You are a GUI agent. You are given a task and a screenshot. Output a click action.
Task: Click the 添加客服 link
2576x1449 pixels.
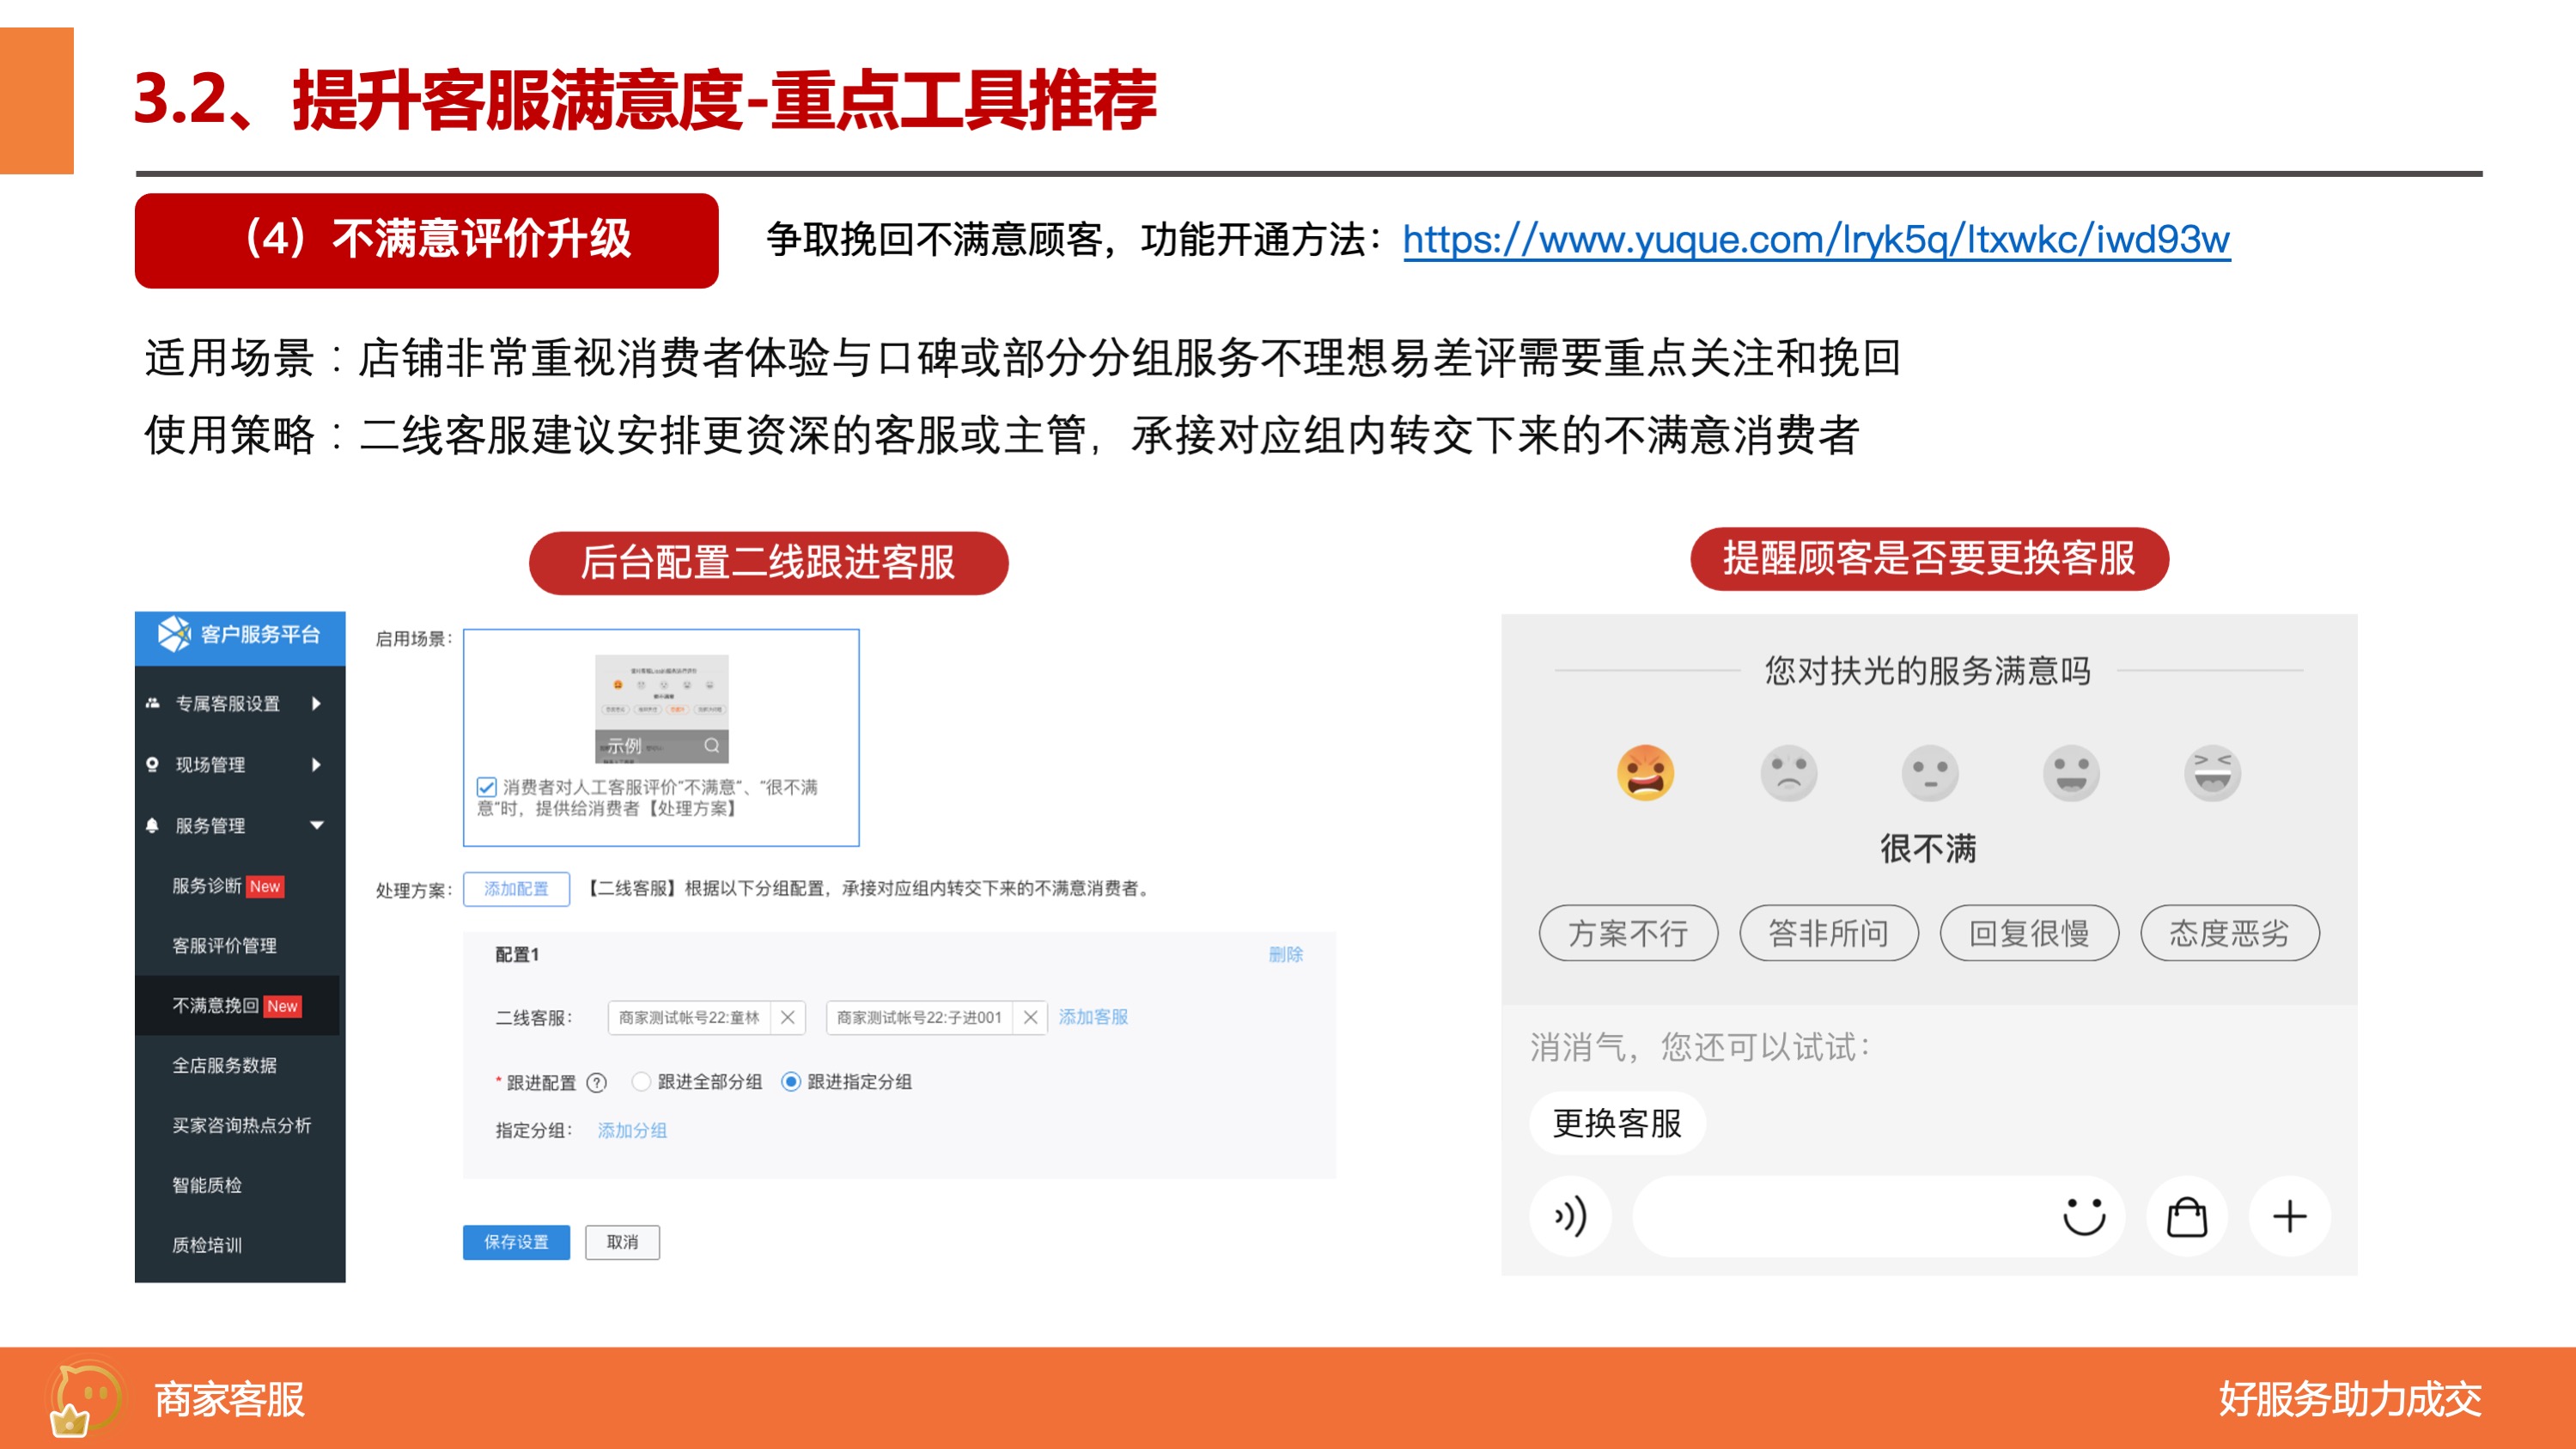click(x=1093, y=1017)
